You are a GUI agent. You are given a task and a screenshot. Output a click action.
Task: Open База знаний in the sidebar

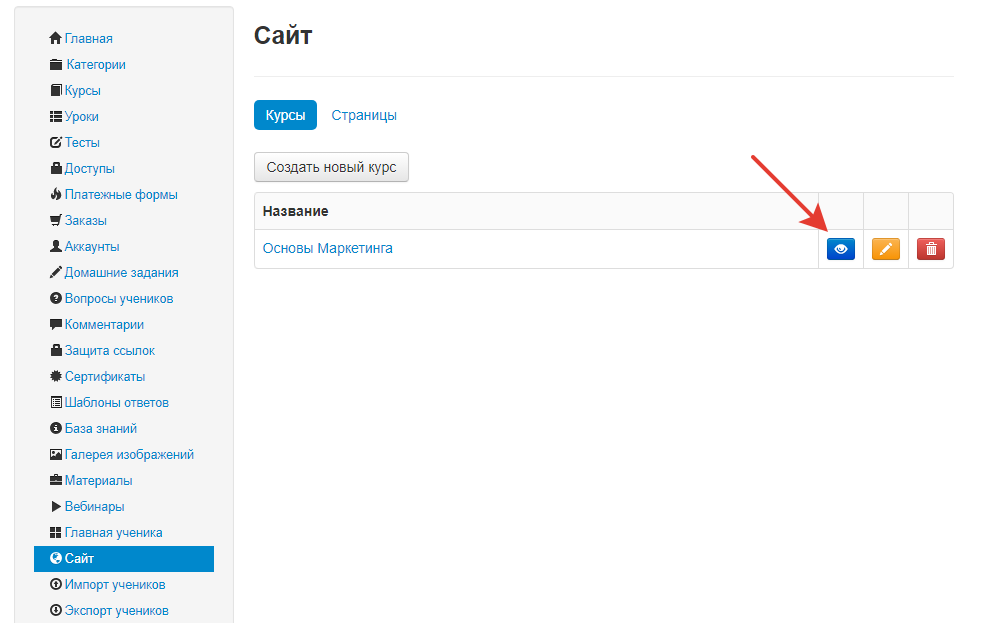[101, 428]
